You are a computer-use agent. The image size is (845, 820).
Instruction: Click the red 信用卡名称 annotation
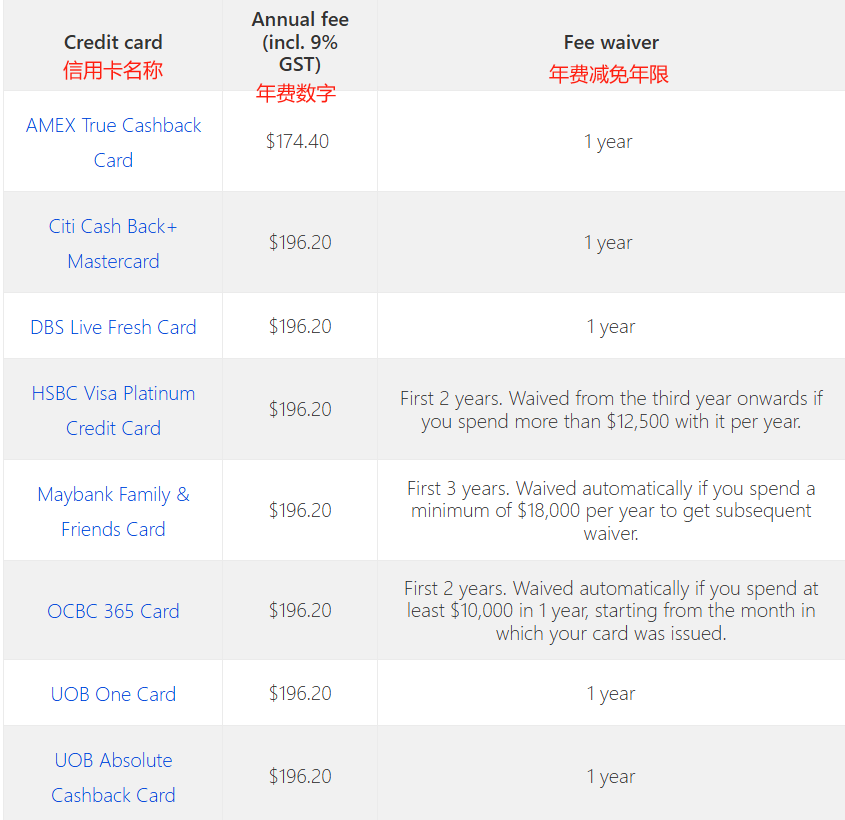click(113, 71)
